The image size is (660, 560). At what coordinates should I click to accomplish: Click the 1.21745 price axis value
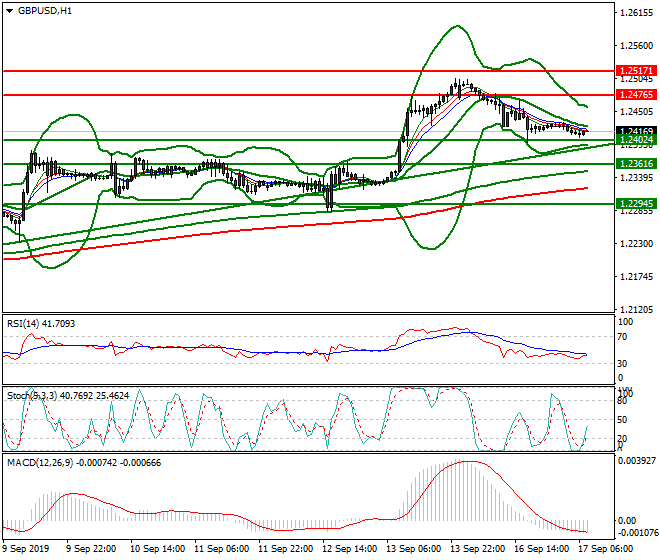[637, 277]
